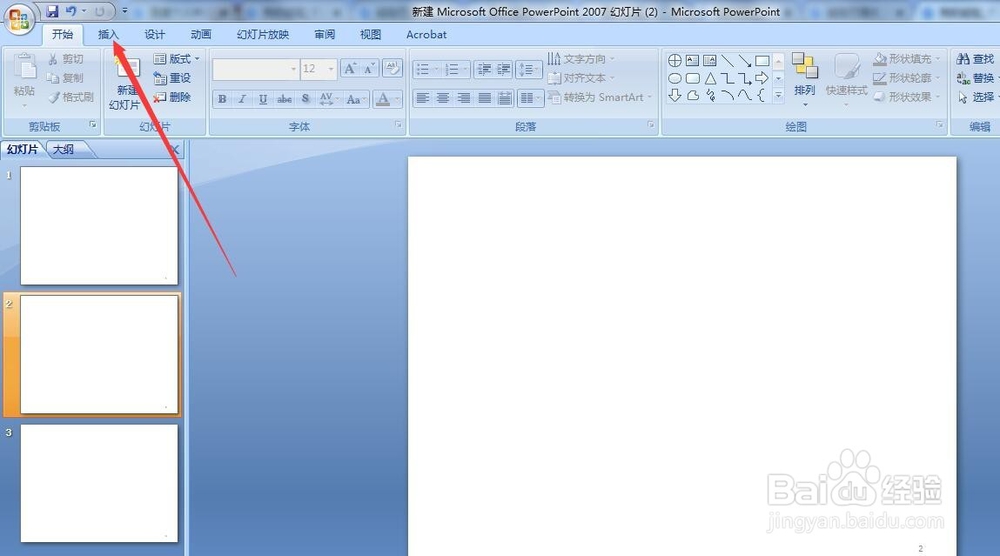Select the text box shape
1000x556 pixels.
click(x=693, y=61)
